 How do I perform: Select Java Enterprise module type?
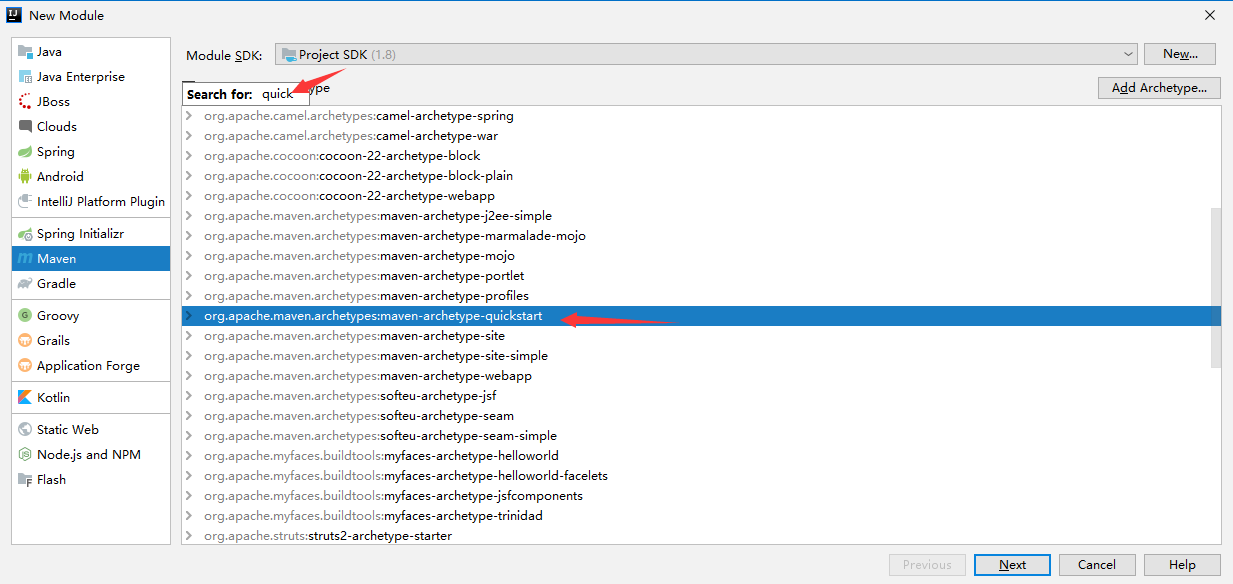coord(91,77)
